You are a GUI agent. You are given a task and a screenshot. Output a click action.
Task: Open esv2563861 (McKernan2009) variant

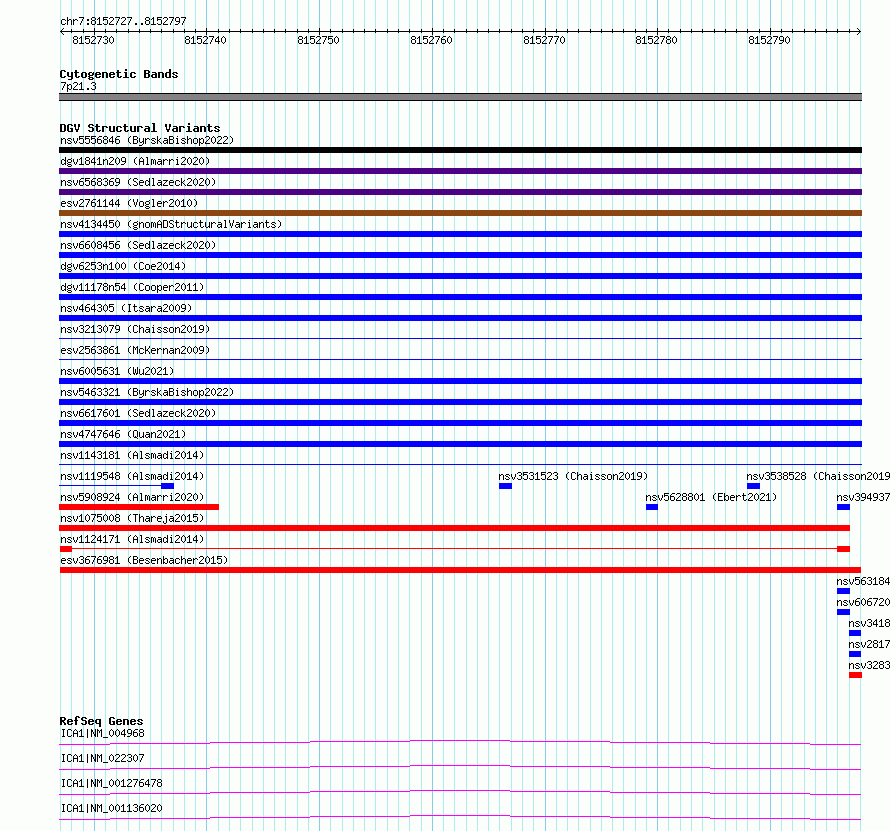point(135,350)
